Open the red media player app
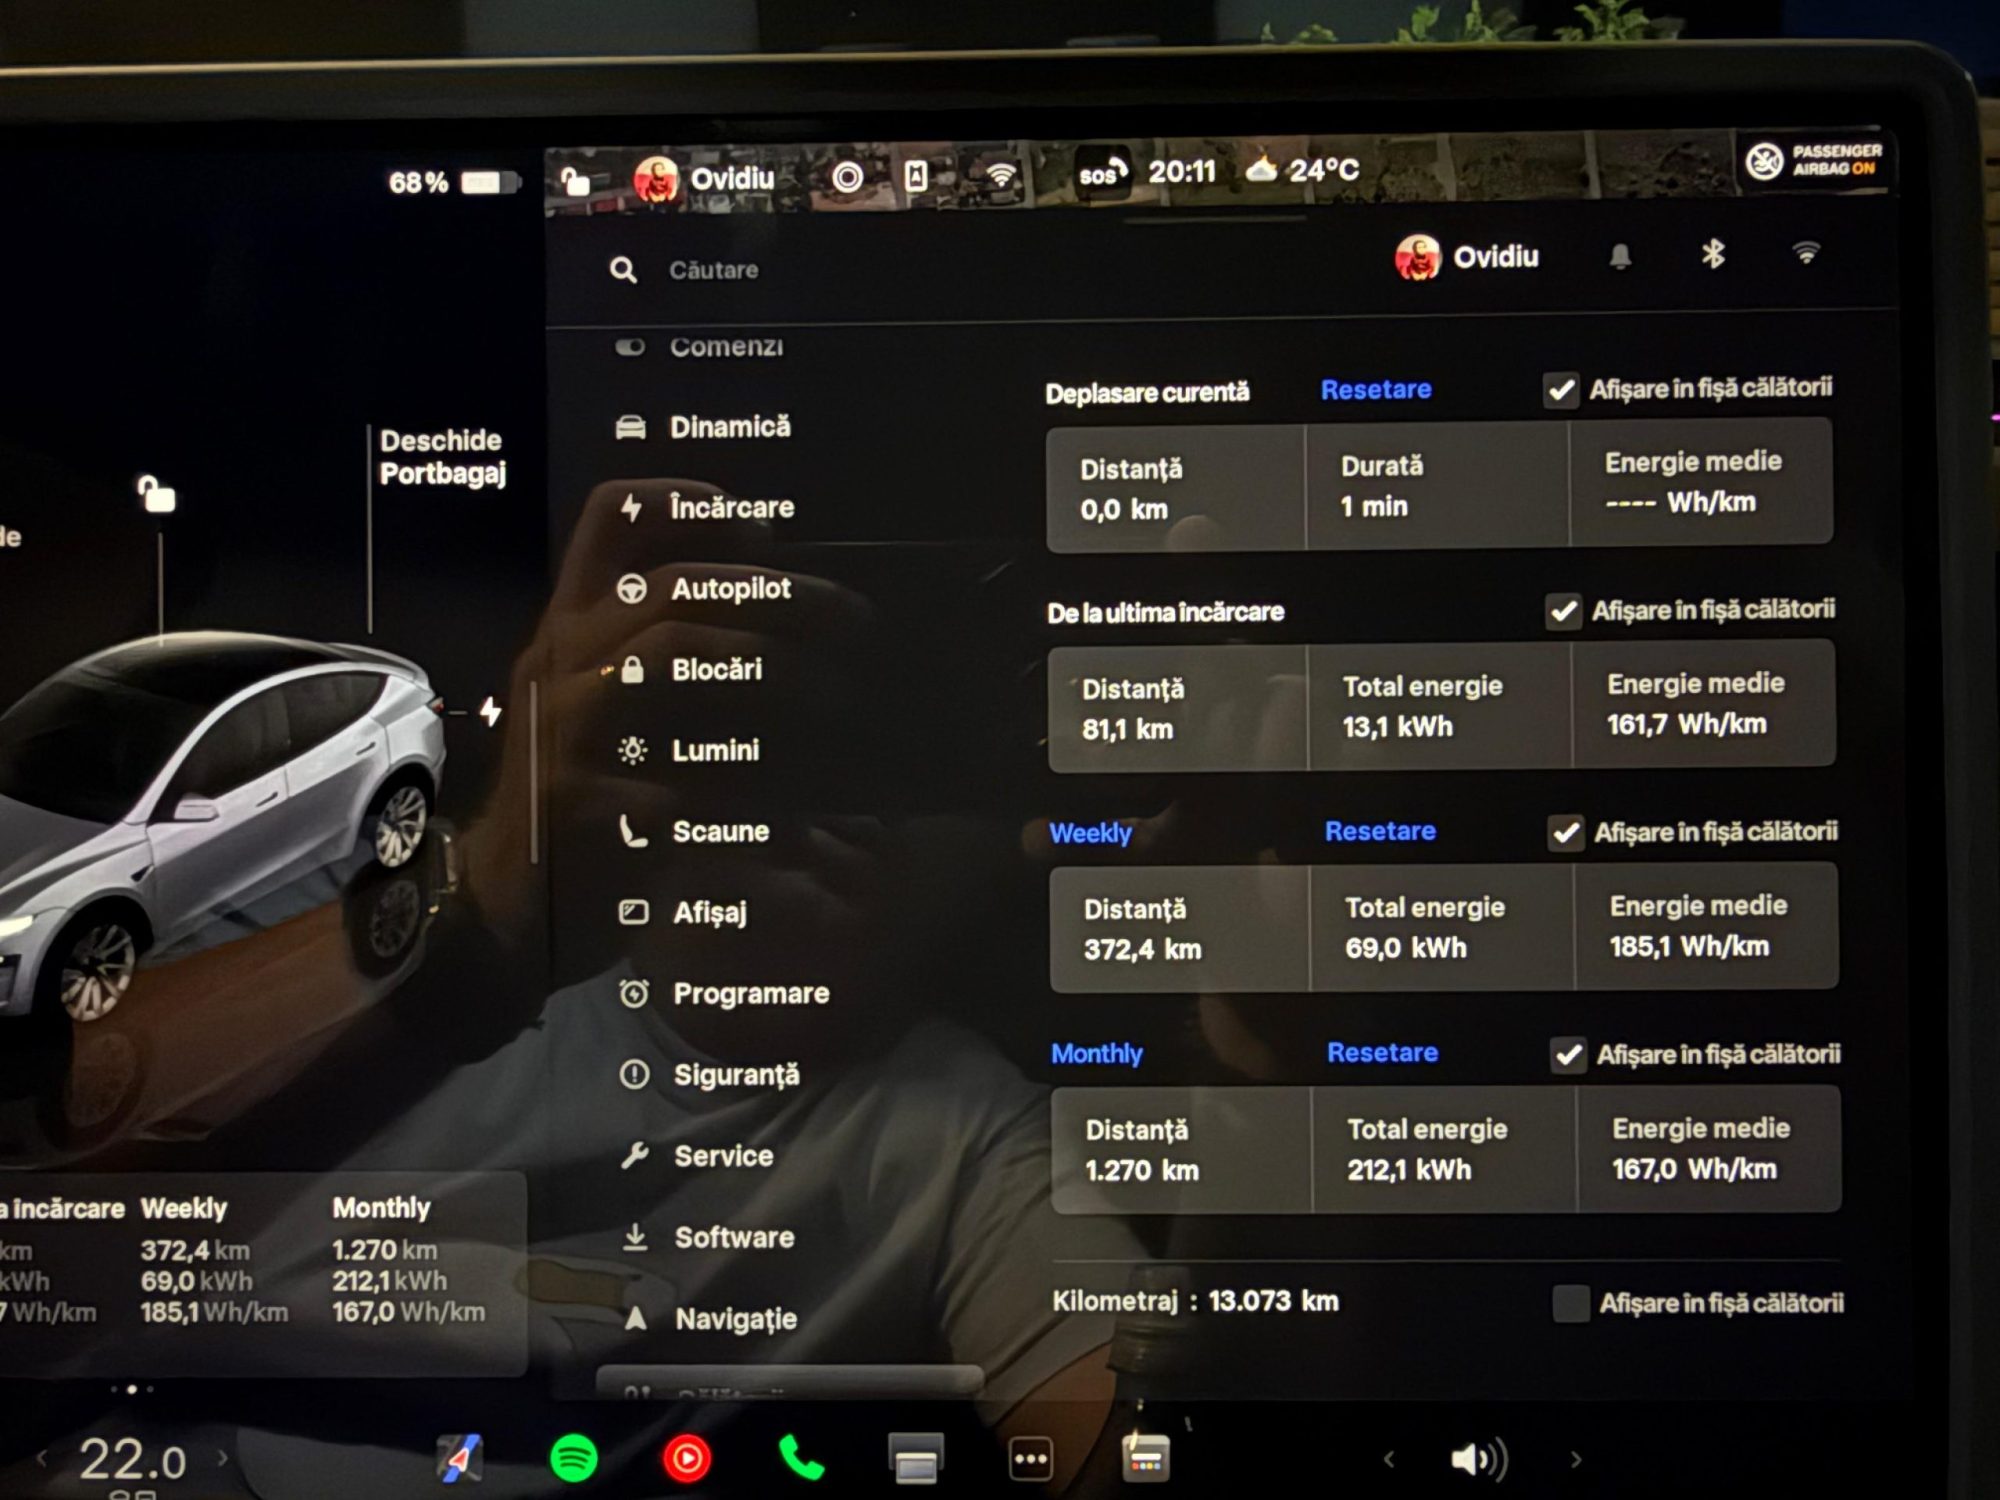The width and height of the screenshot is (2000, 1500). (x=687, y=1459)
